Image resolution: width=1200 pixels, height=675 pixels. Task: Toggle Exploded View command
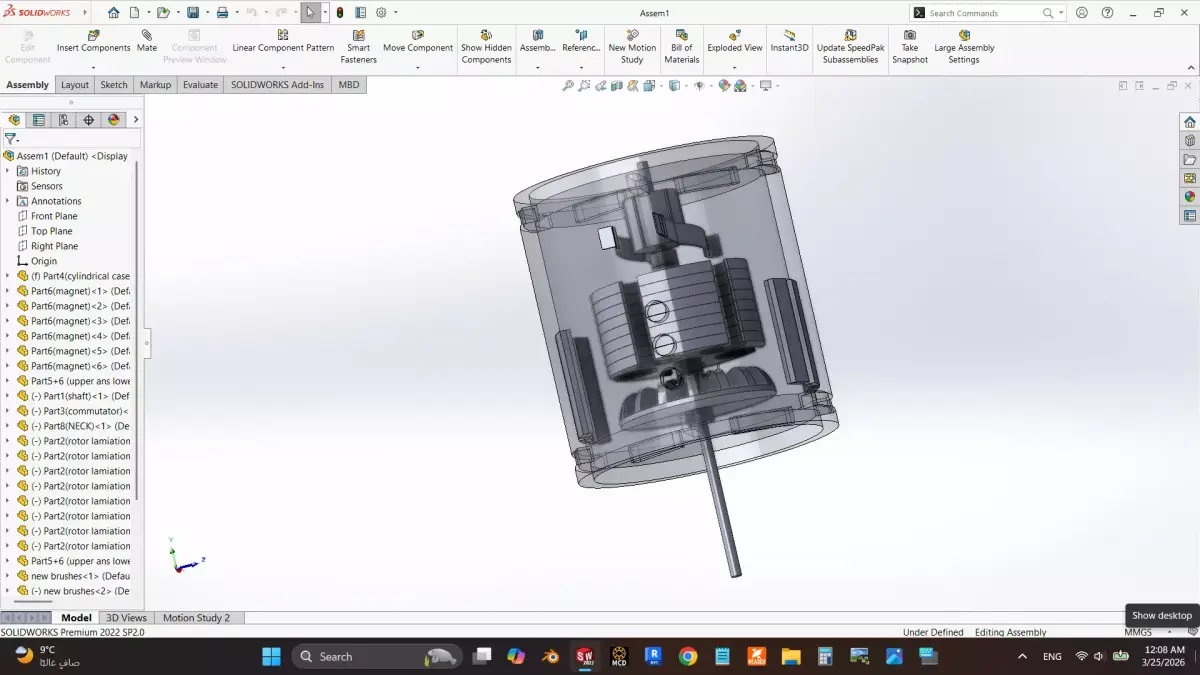coord(735,42)
